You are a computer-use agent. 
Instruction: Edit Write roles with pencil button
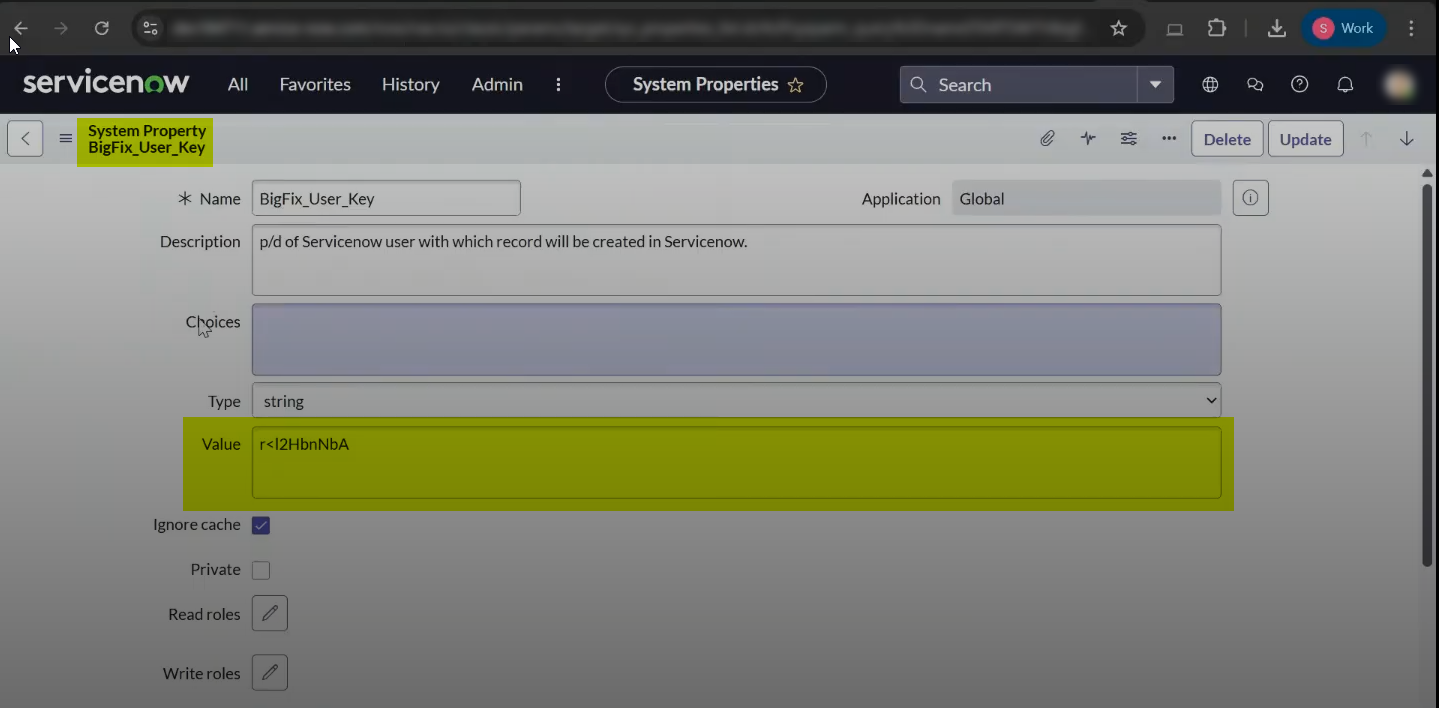(270, 672)
